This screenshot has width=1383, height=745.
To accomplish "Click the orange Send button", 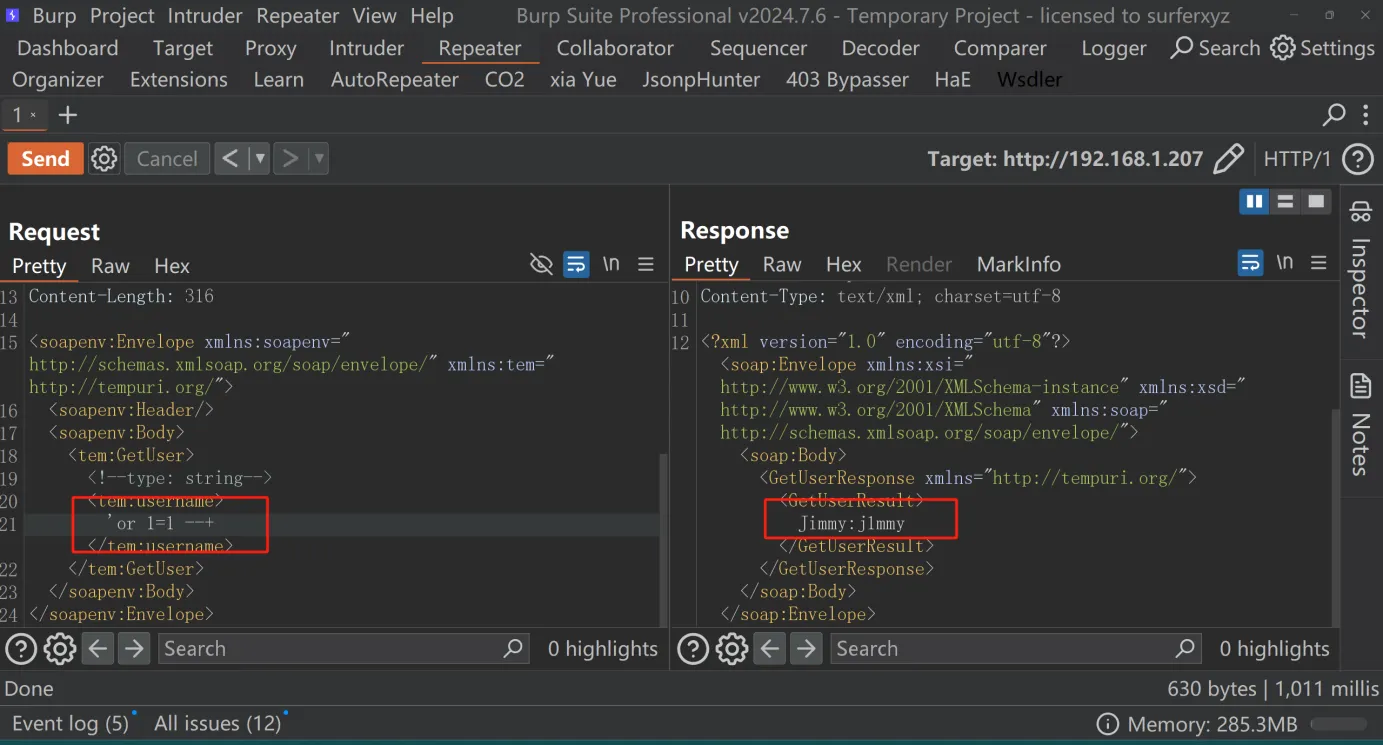I will click(x=45, y=158).
